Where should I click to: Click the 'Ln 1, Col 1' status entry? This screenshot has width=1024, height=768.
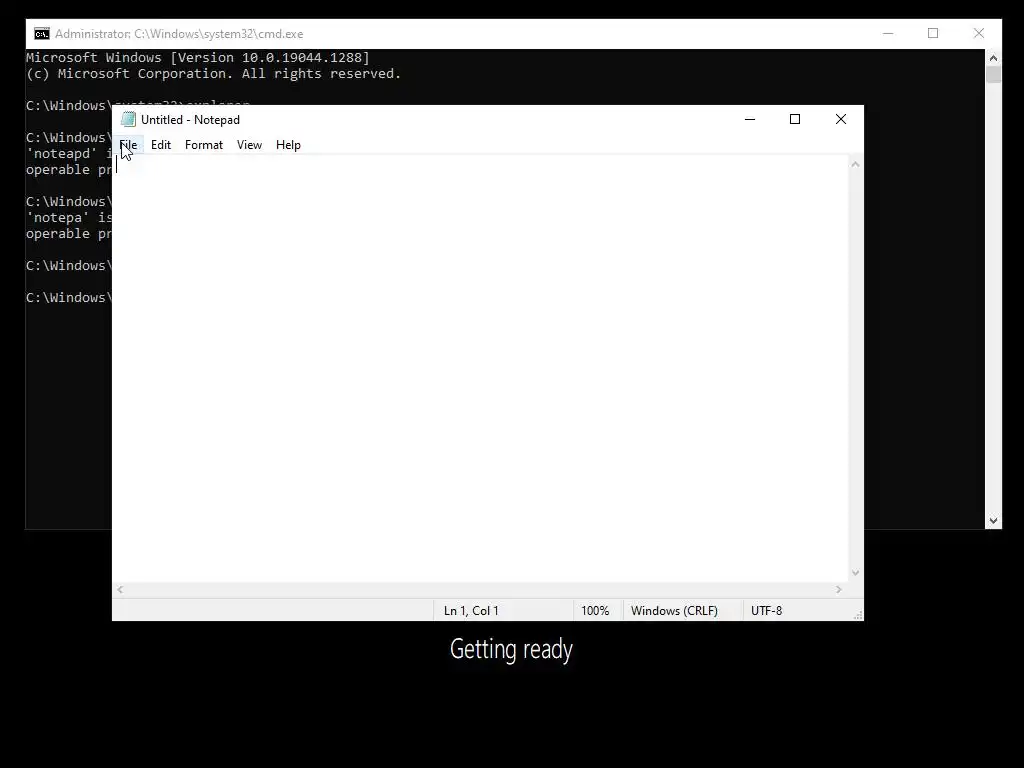(471, 611)
